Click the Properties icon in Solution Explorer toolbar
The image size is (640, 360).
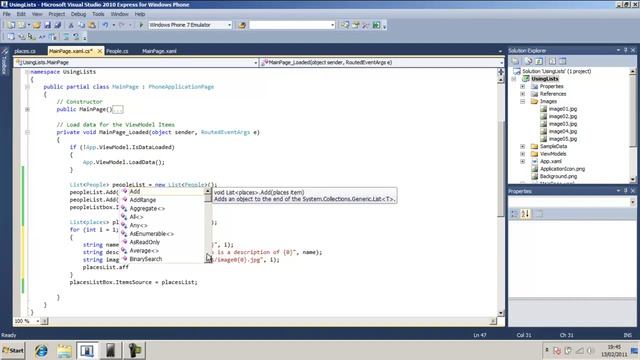516,61
